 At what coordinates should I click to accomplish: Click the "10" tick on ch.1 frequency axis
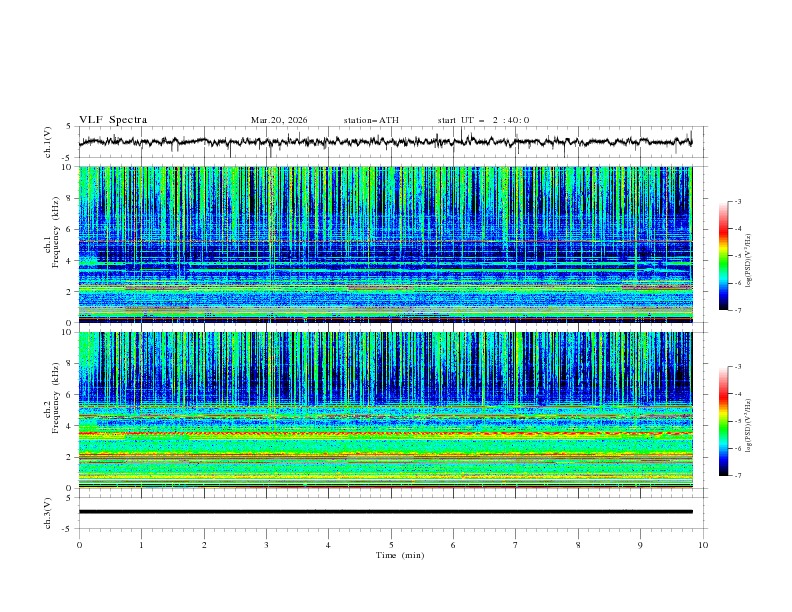[x=68, y=167]
